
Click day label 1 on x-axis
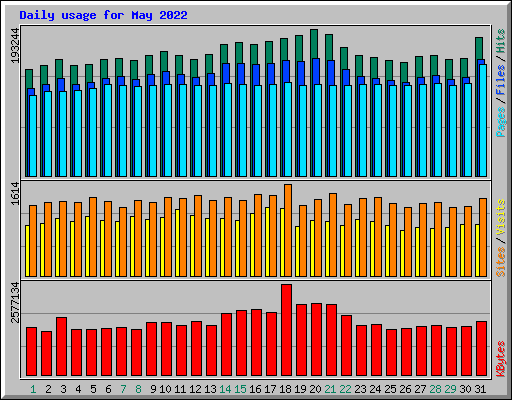point(33,389)
